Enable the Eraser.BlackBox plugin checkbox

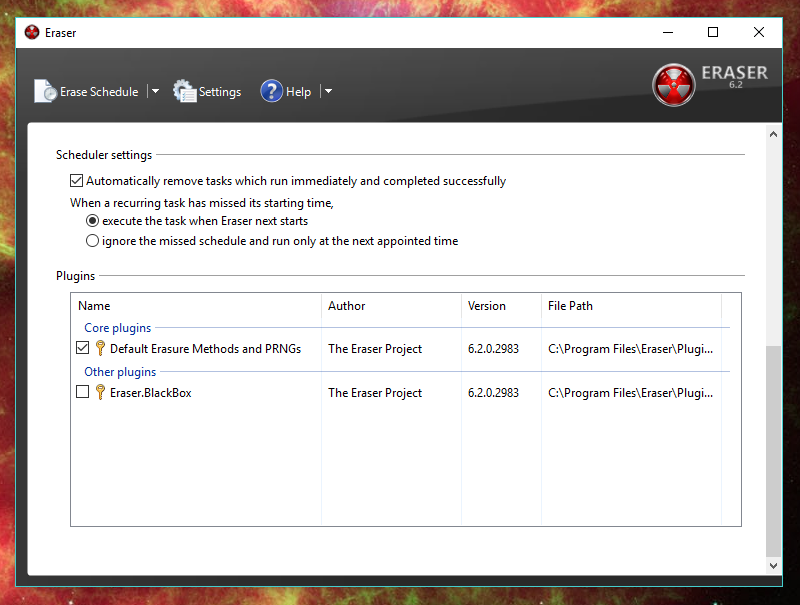click(82, 392)
